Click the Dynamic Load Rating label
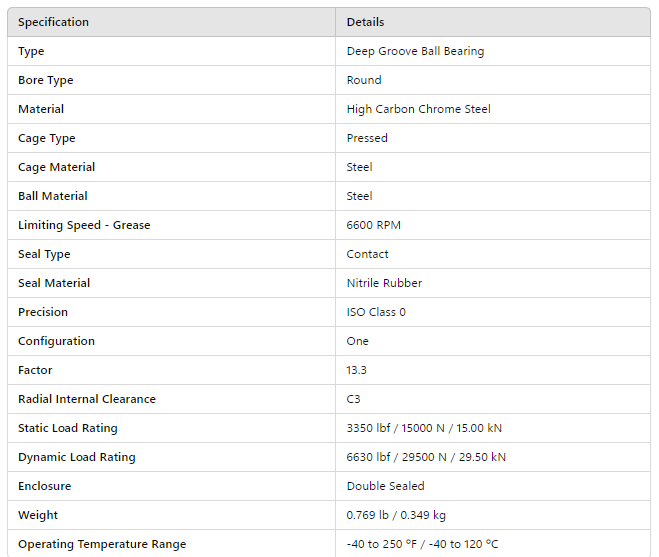659x557 pixels. (x=77, y=457)
